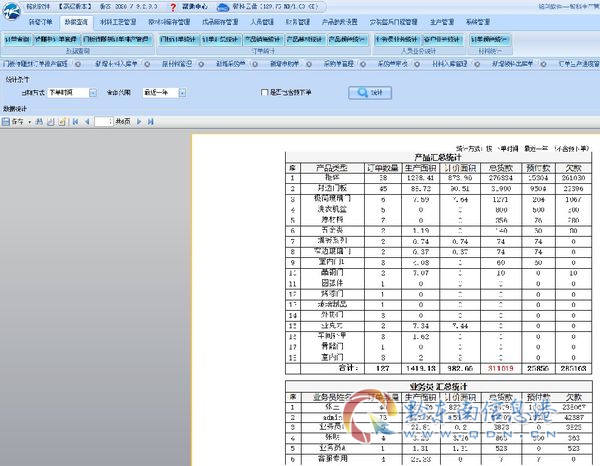This screenshot has width=600, height=466.
Task: Click the button in 材料统计 group
Action: [490, 39]
